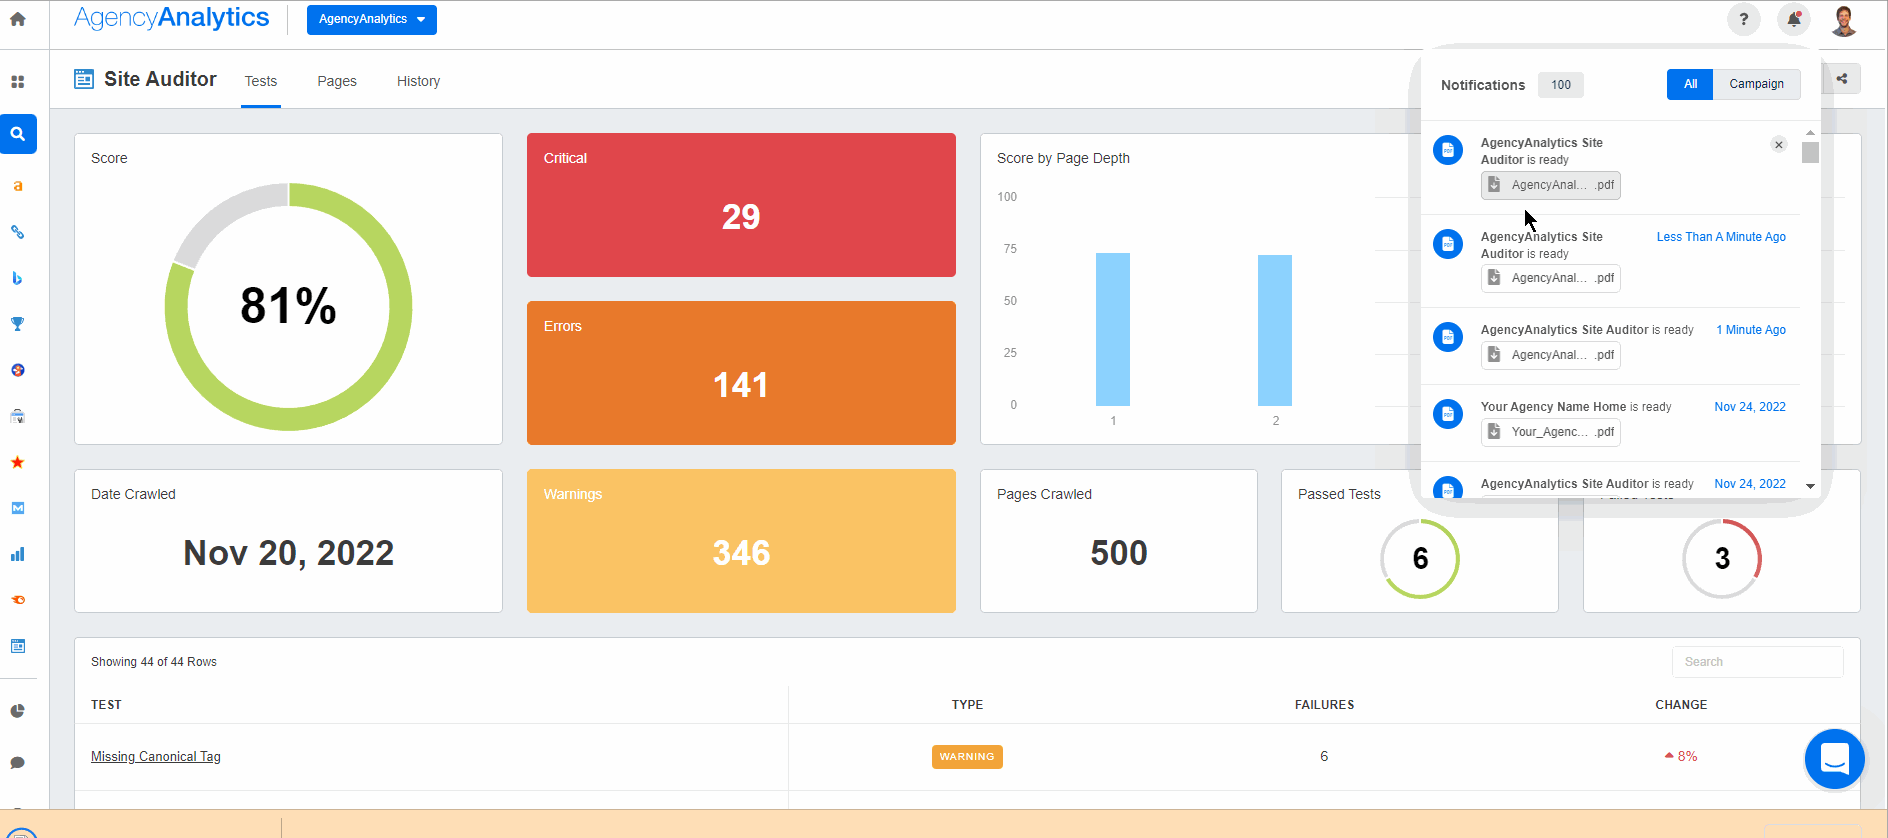1888x838 pixels.
Task: Open the live chat support bubble
Action: (x=1835, y=759)
